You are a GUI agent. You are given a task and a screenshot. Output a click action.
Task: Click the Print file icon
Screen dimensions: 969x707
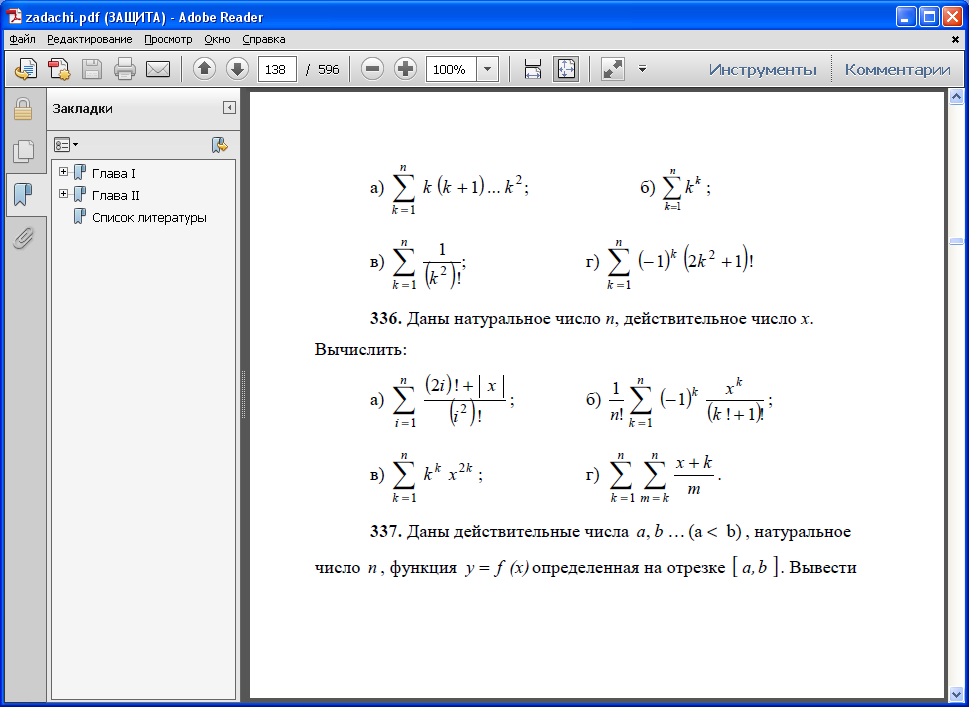[x=125, y=69]
